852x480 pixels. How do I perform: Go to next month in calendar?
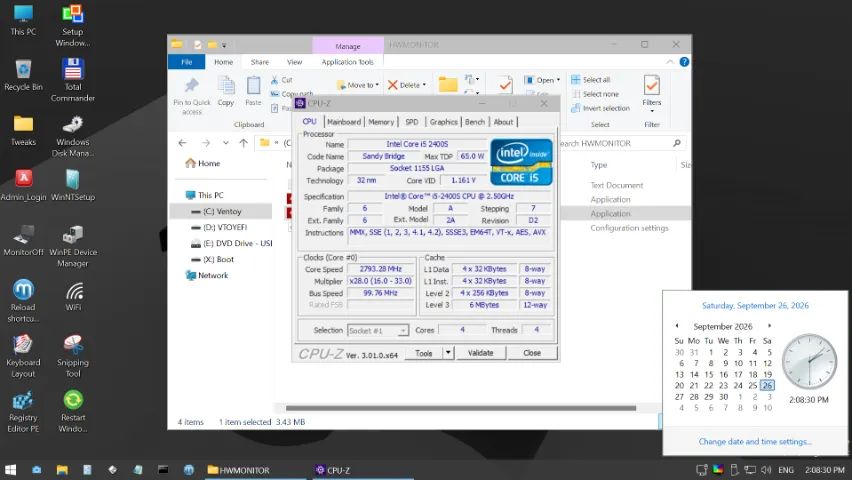tap(769, 326)
